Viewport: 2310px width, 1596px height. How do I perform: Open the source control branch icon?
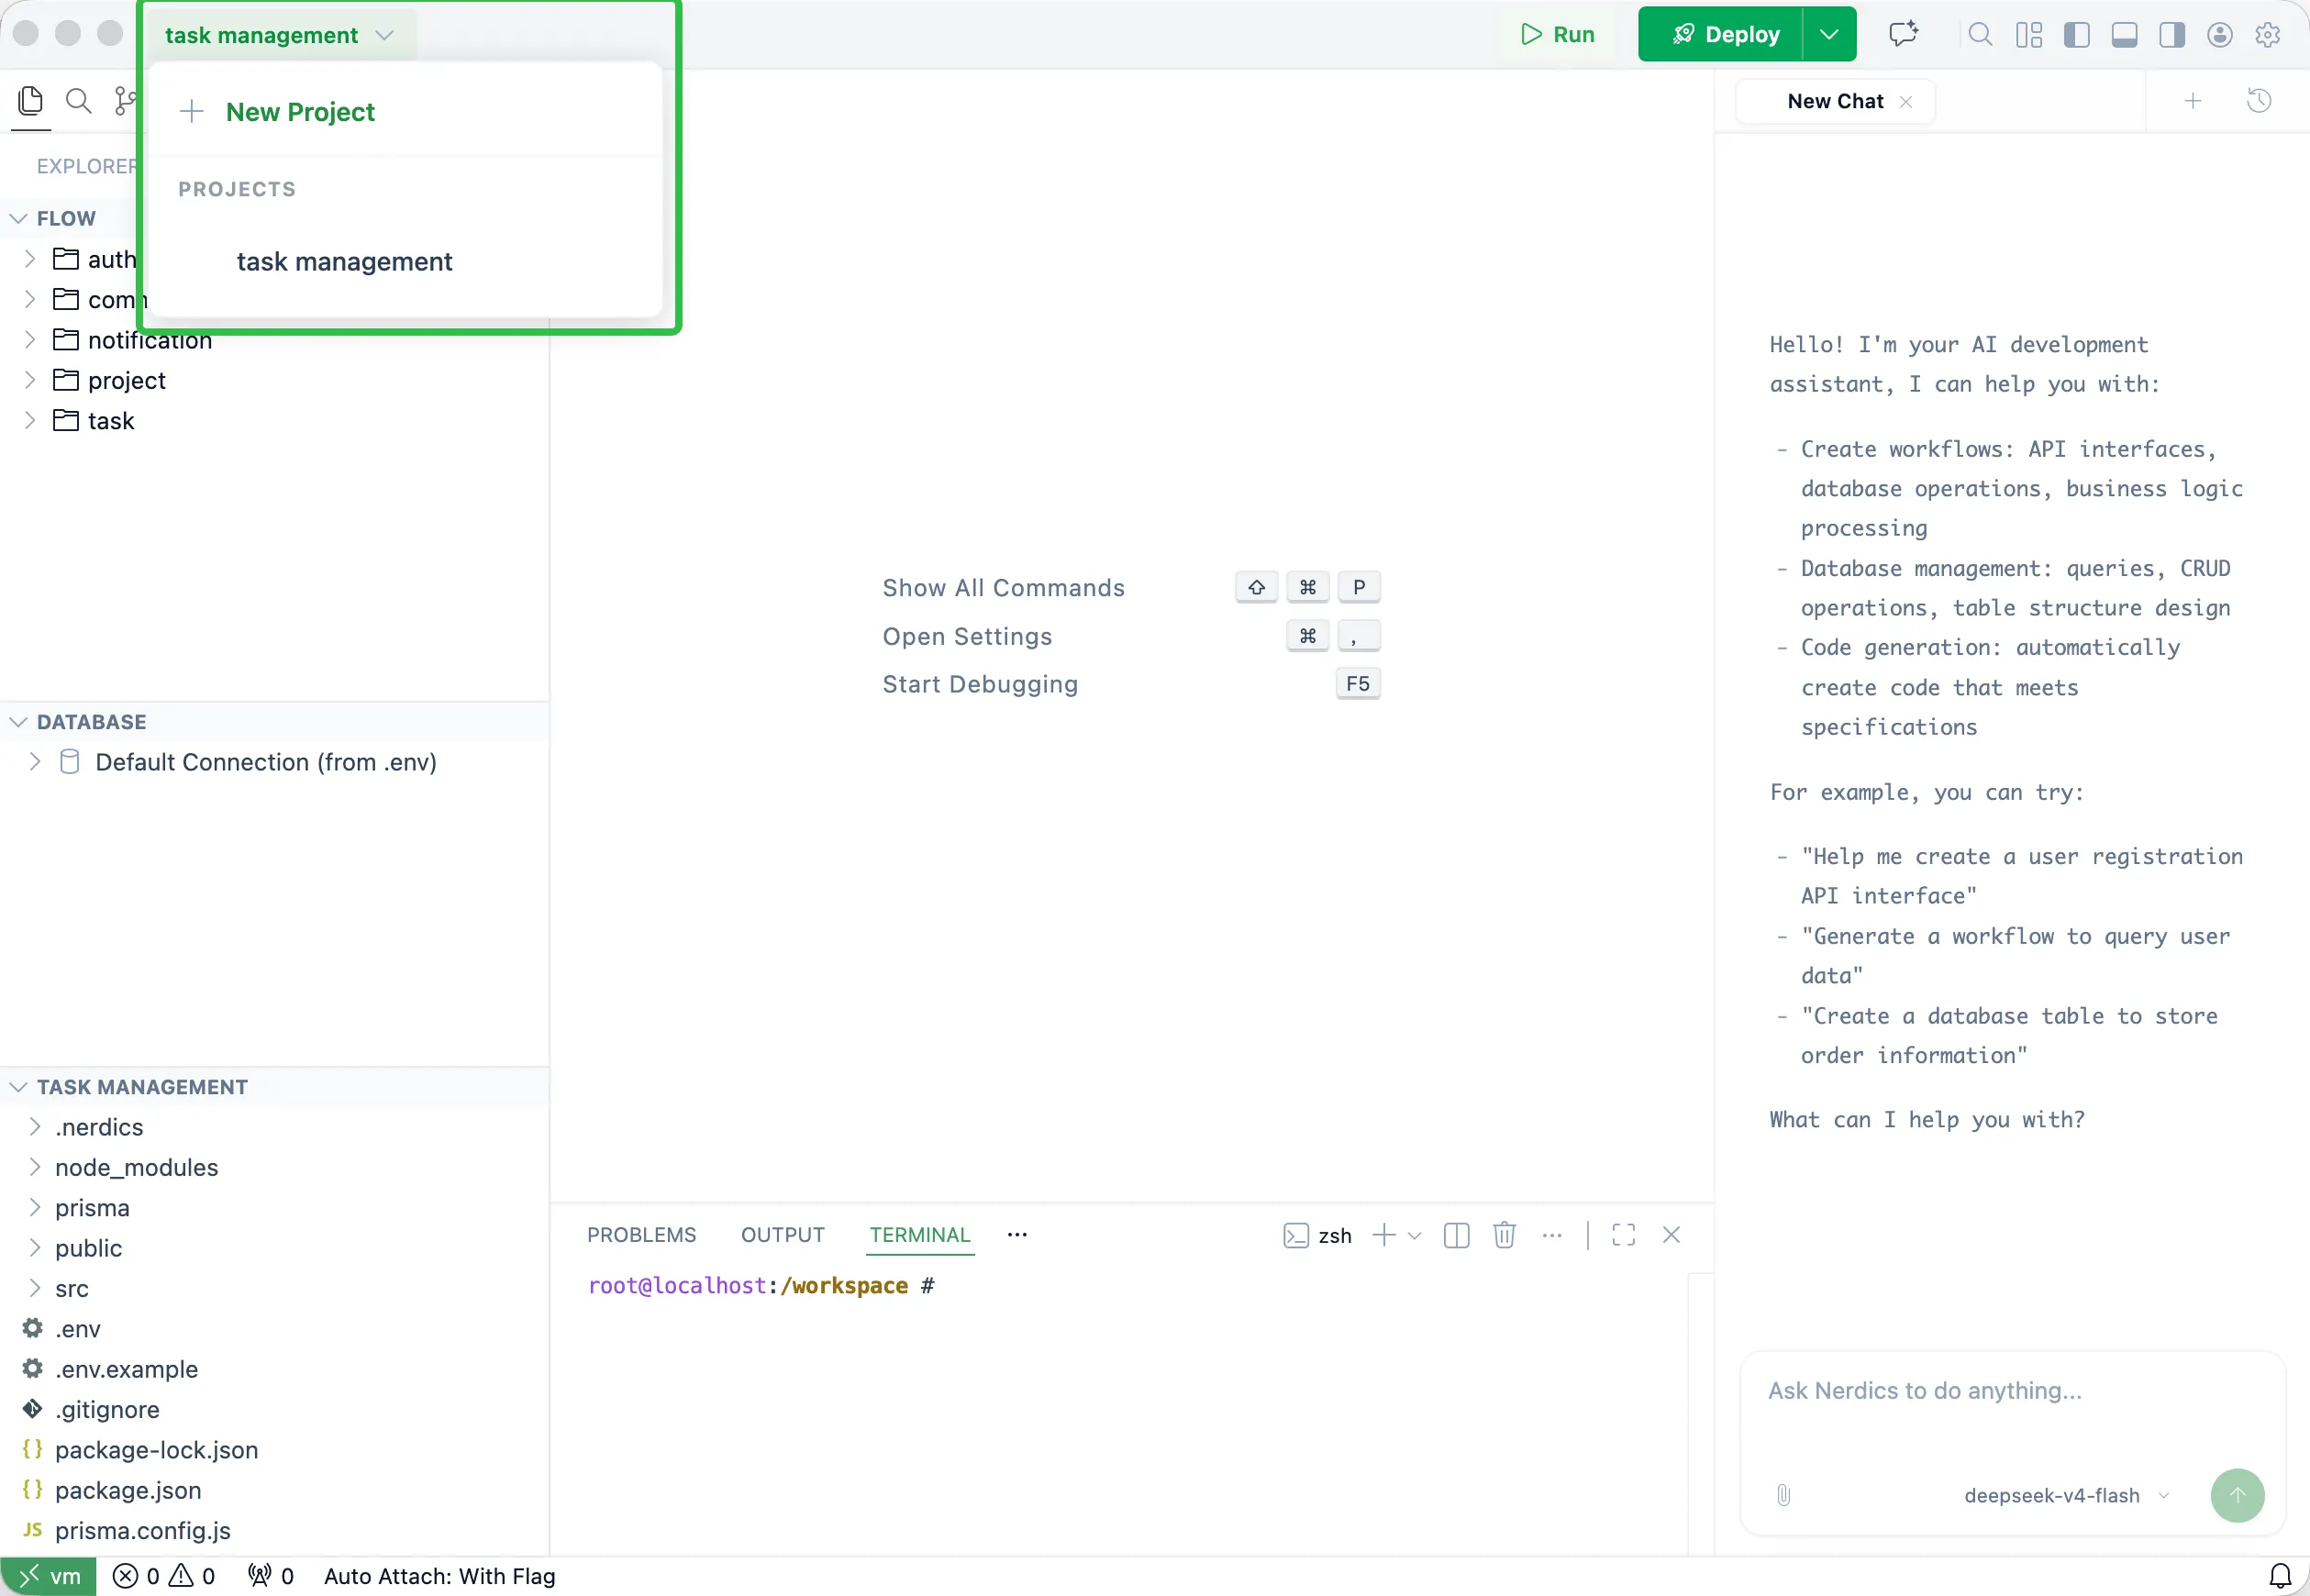pos(124,100)
